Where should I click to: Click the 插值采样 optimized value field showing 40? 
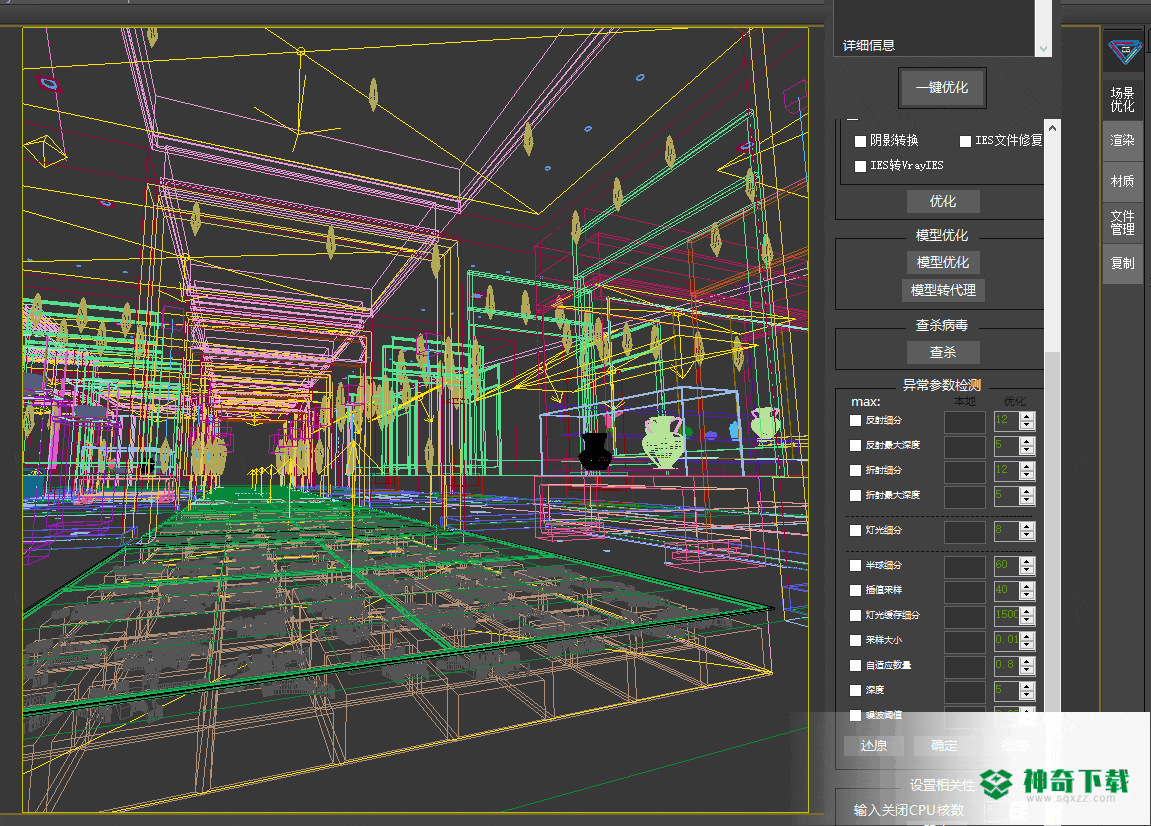[1006, 590]
